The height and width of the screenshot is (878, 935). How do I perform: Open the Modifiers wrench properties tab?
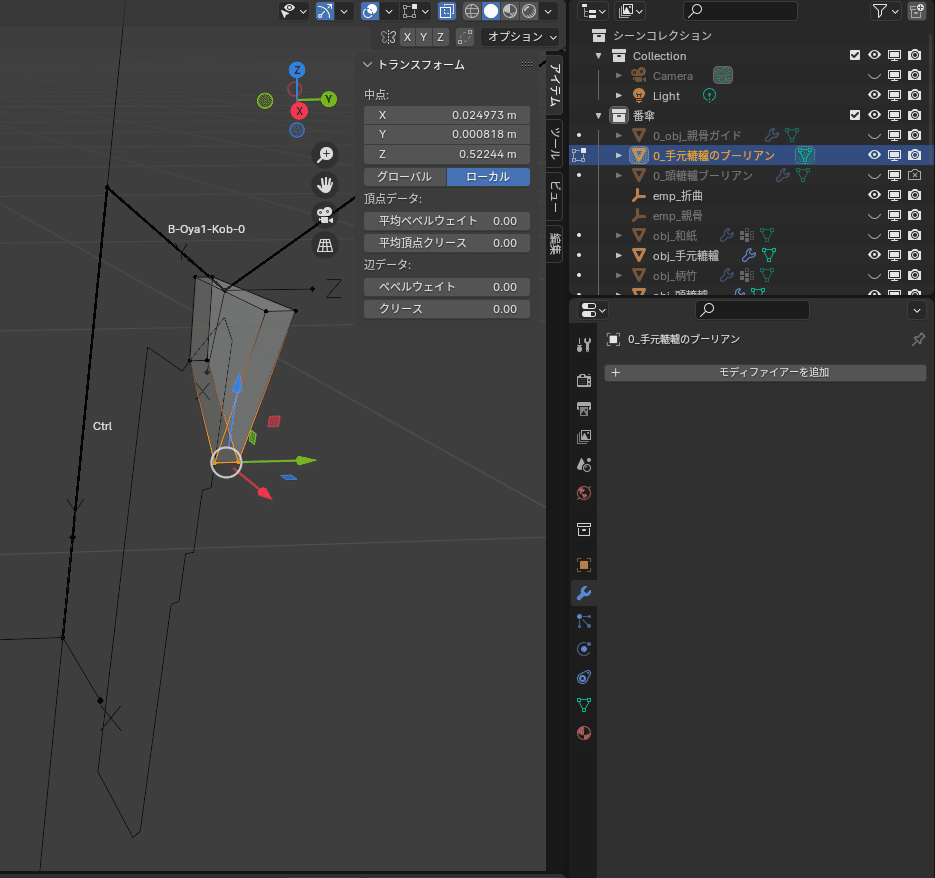click(584, 593)
